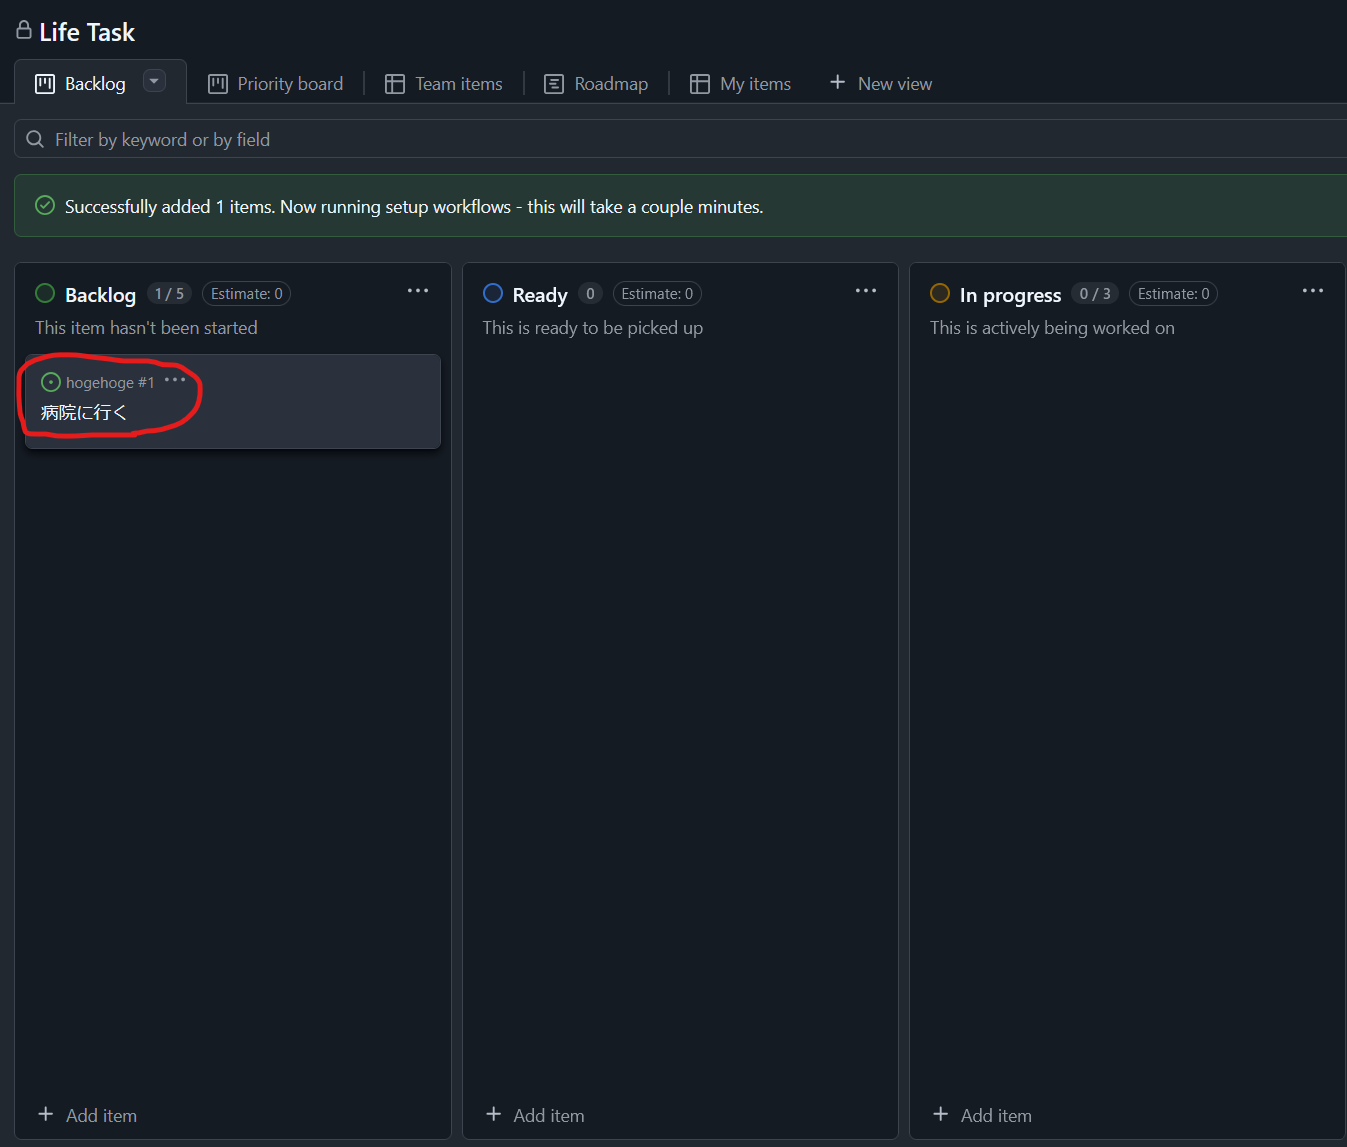This screenshot has height=1147, width=1347.
Task: Open the Ready column three-dot menu
Action: click(x=866, y=291)
